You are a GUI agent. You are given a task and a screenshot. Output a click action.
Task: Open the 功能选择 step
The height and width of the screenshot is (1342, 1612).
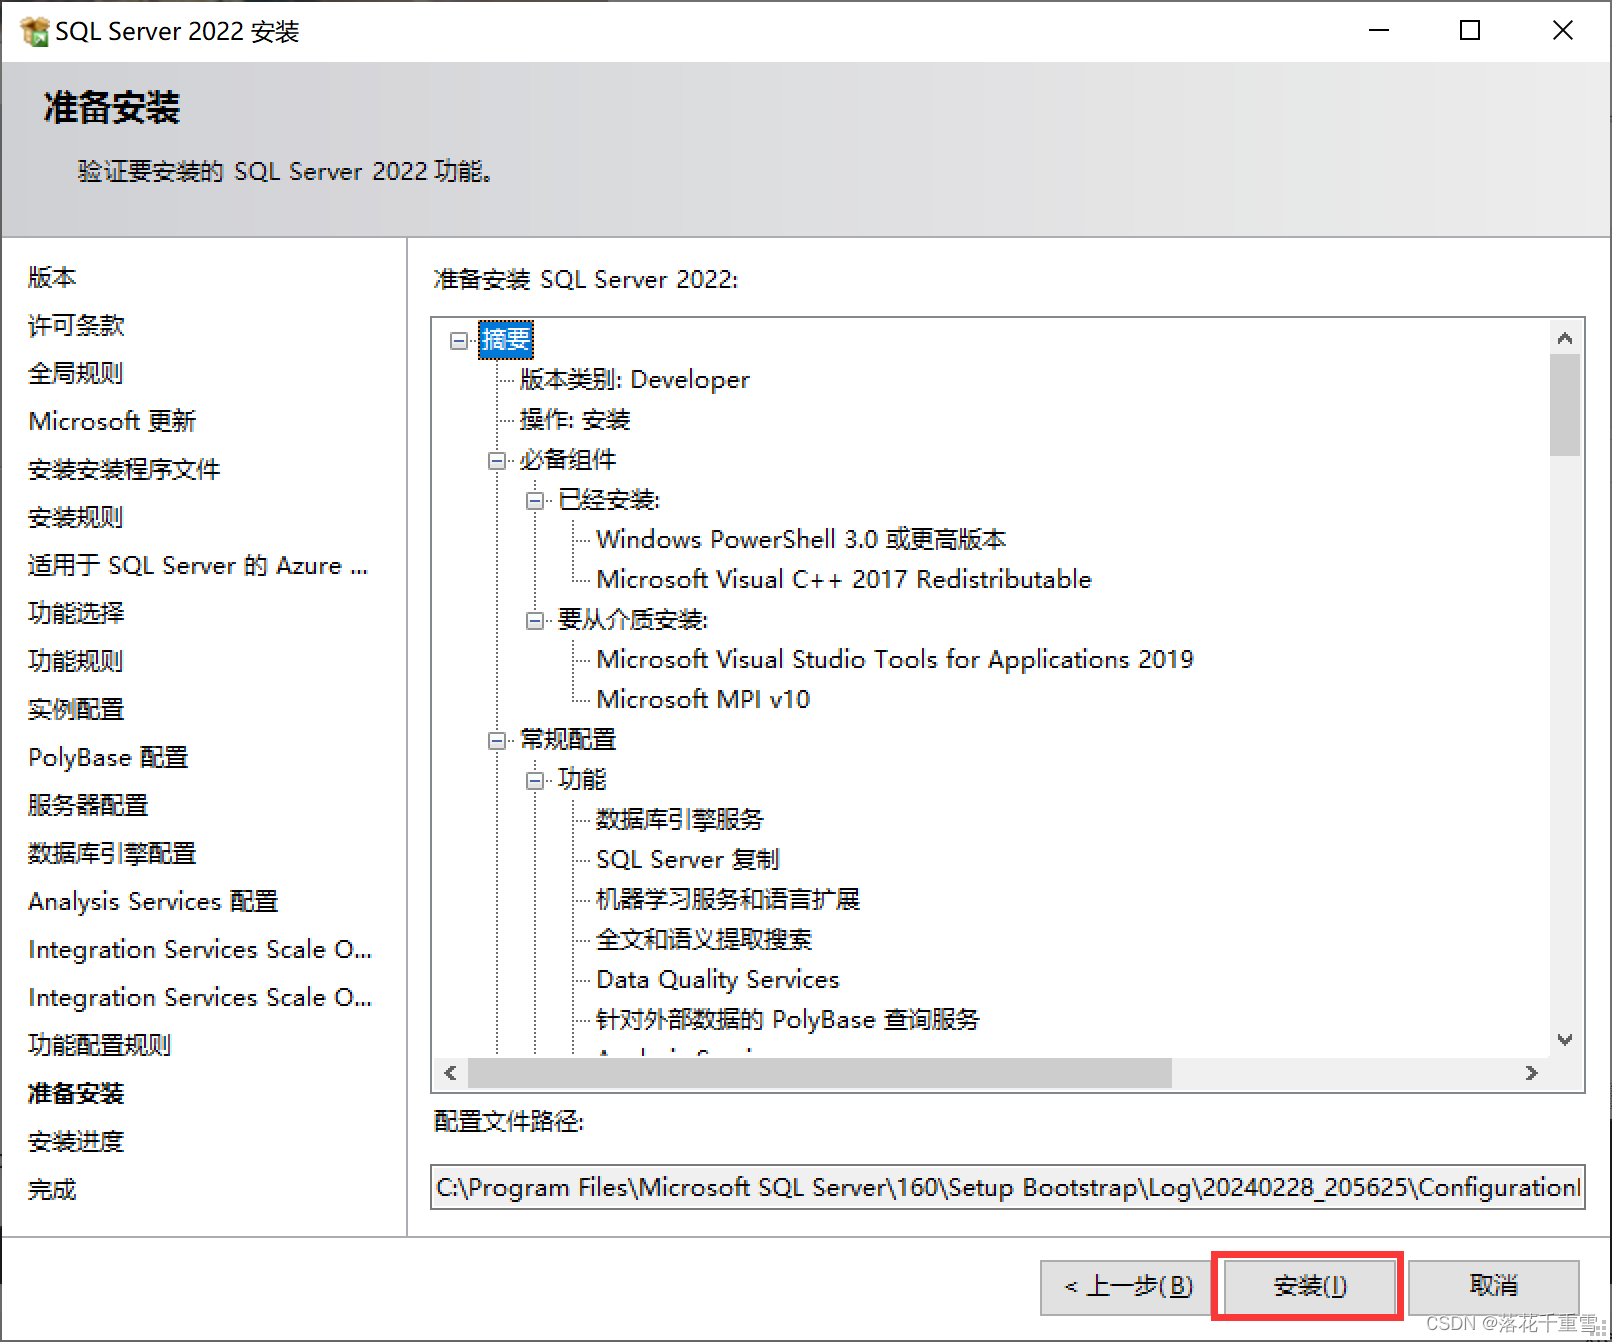(76, 613)
